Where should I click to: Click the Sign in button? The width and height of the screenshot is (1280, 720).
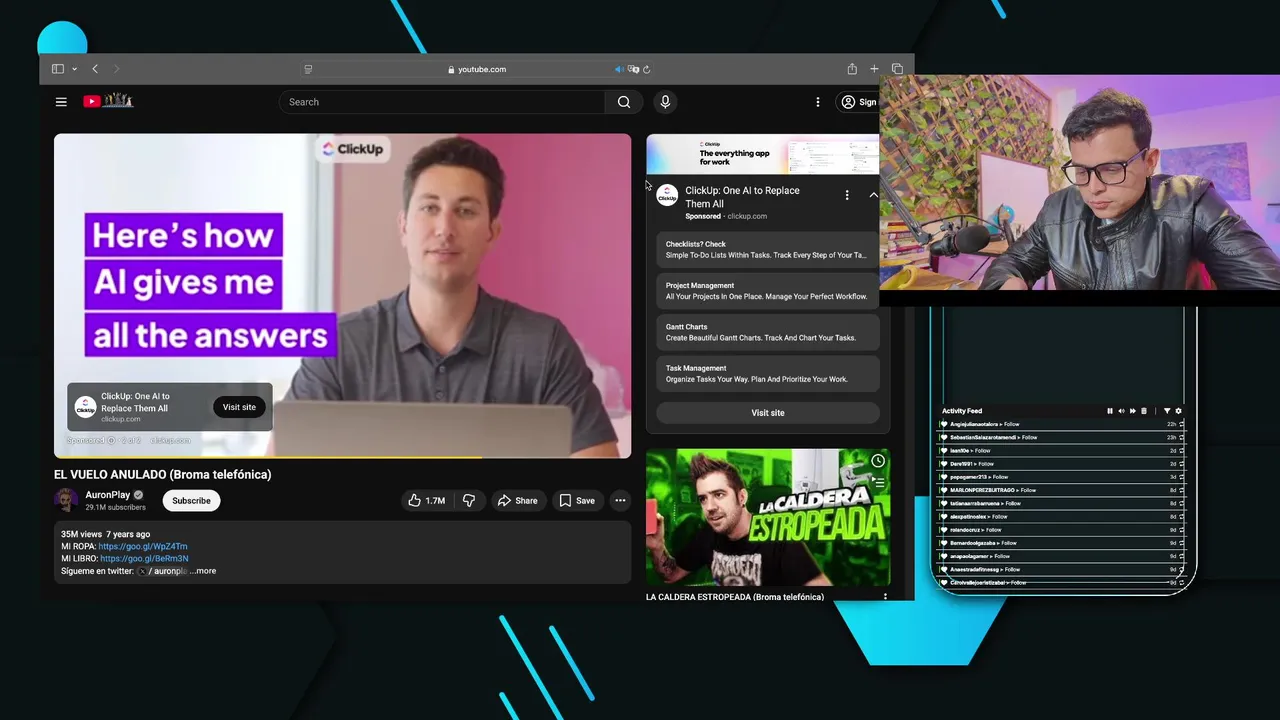[859, 102]
